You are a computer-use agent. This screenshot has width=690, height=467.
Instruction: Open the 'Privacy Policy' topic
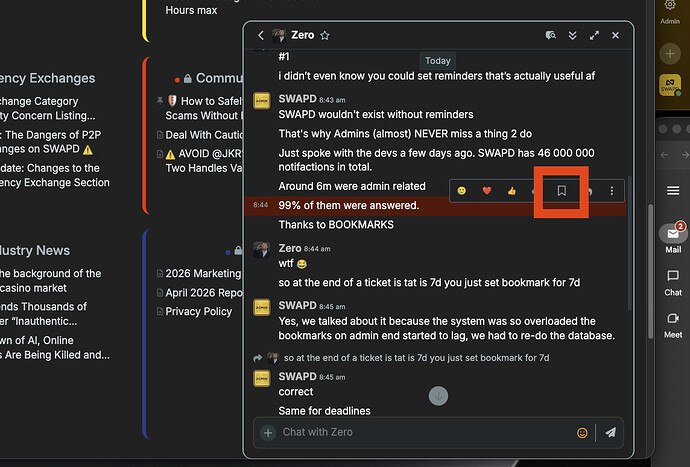[x=198, y=312]
